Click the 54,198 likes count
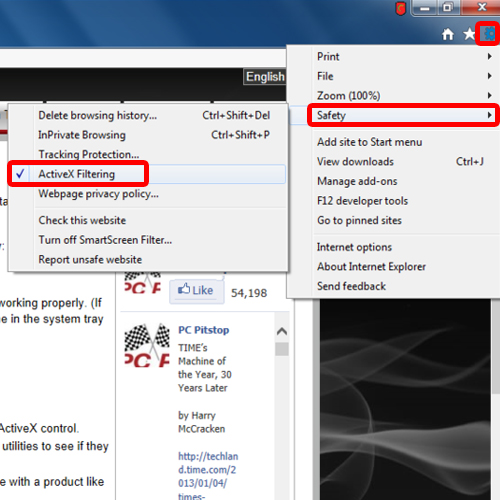Image resolution: width=500 pixels, height=500 pixels. click(249, 293)
